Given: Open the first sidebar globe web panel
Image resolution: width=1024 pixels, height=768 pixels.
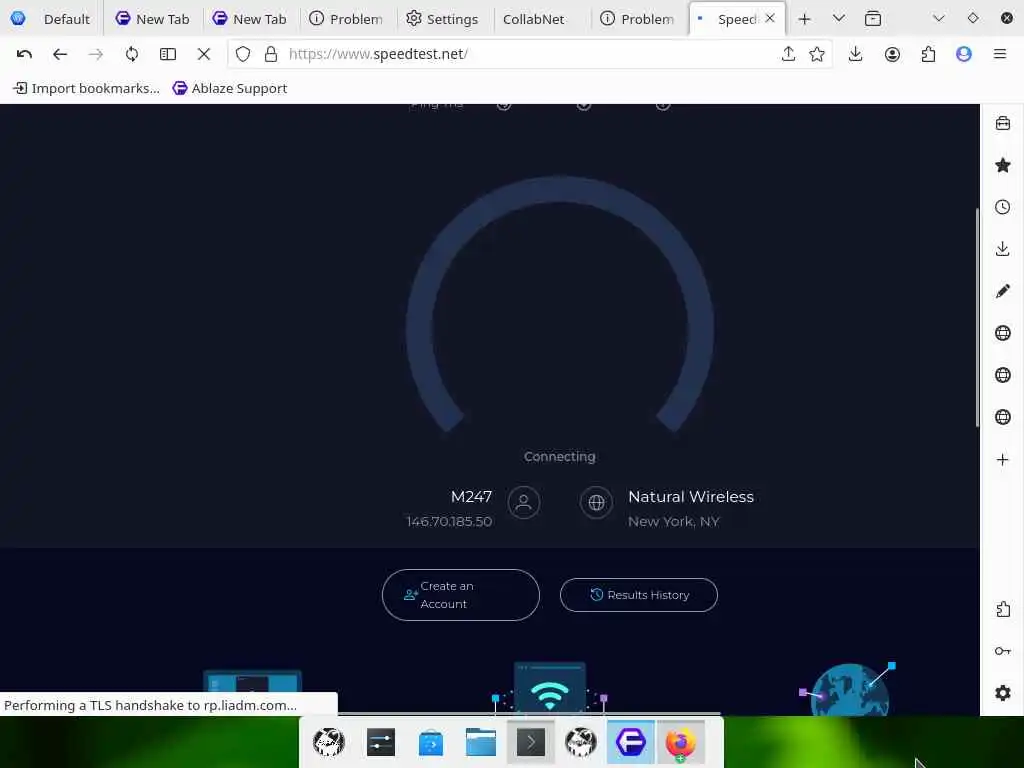Looking at the screenshot, I should [x=1003, y=333].
